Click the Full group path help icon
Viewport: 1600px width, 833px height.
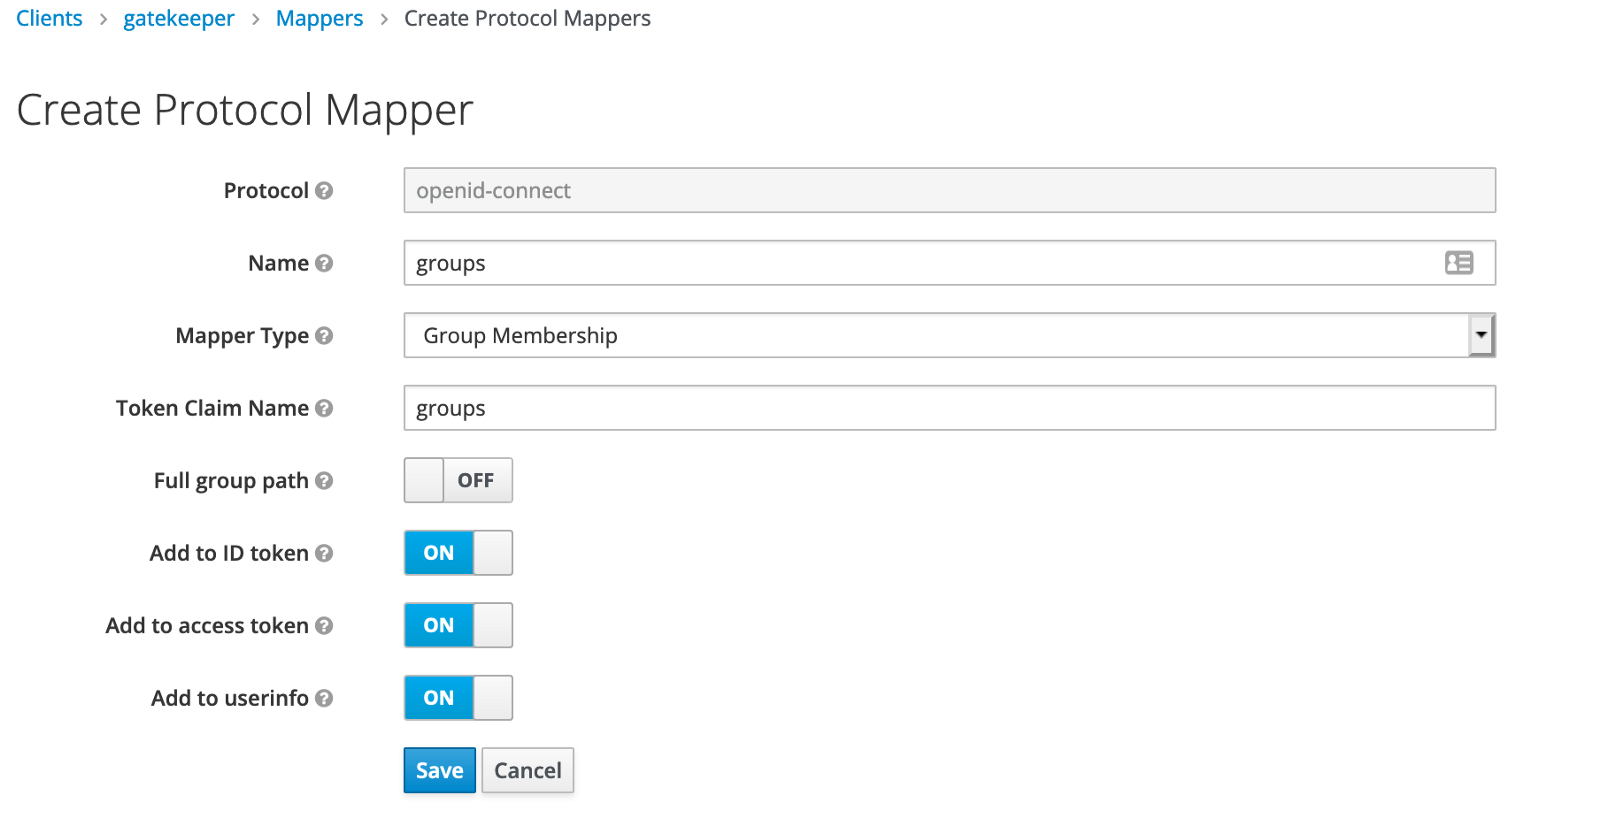324,481
